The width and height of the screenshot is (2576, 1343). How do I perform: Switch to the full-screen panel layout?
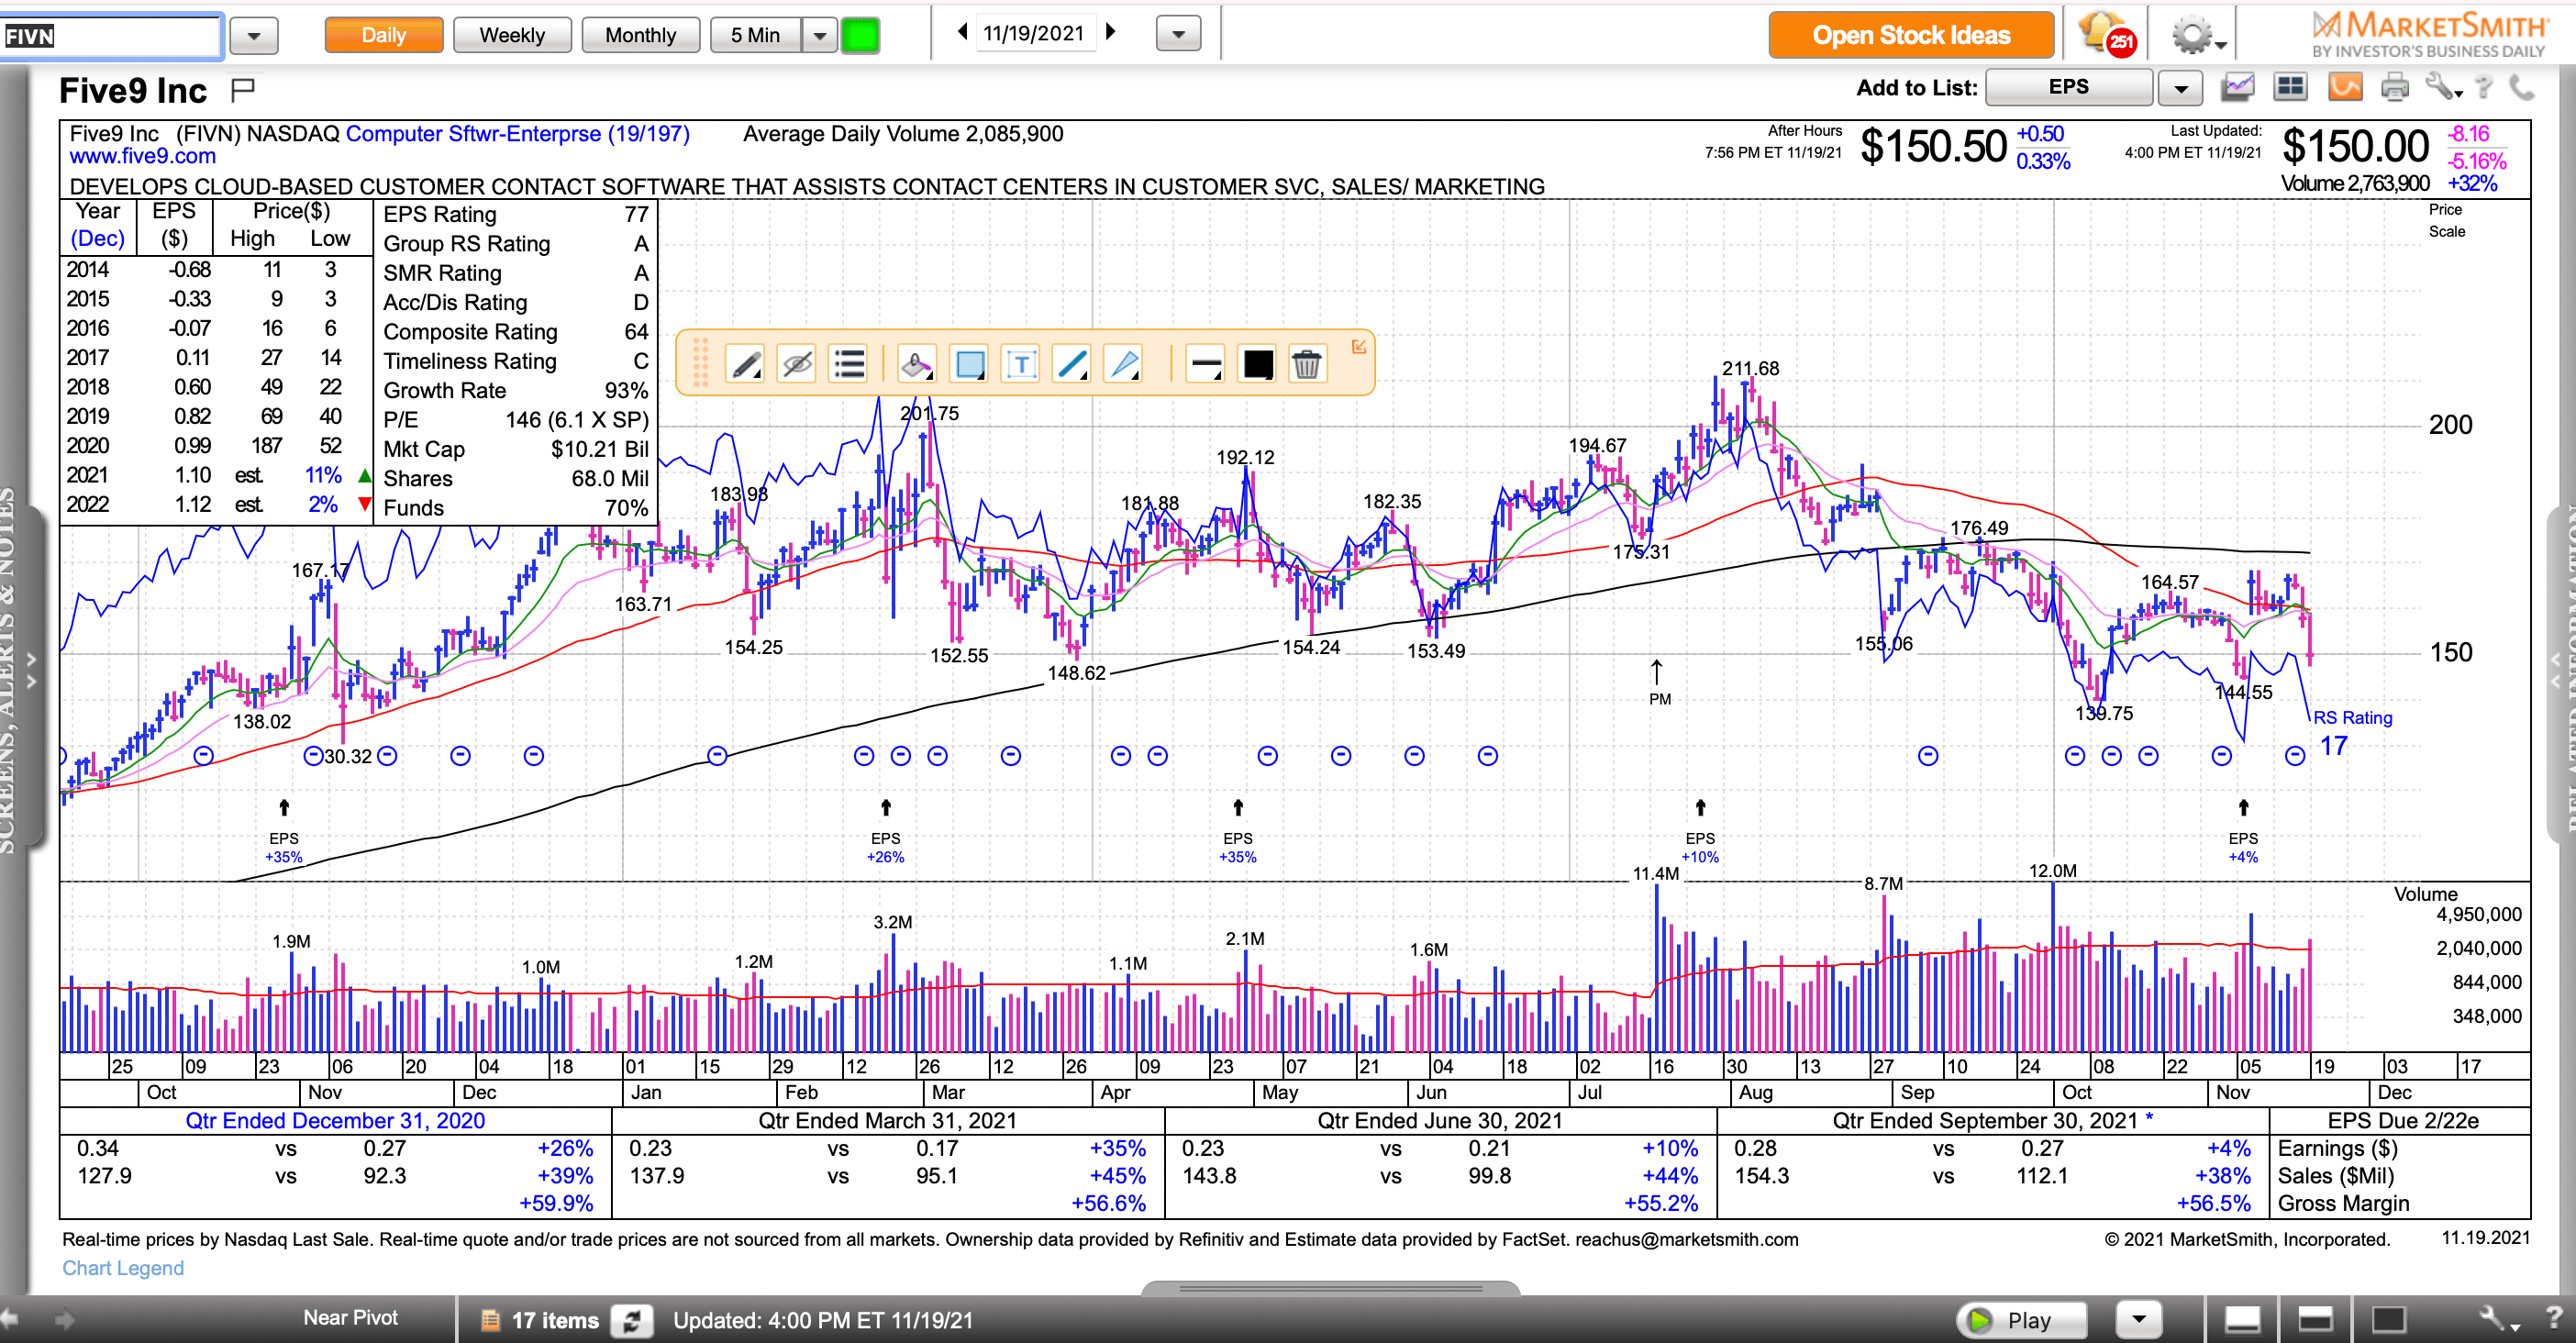tap(2389, 1320)
